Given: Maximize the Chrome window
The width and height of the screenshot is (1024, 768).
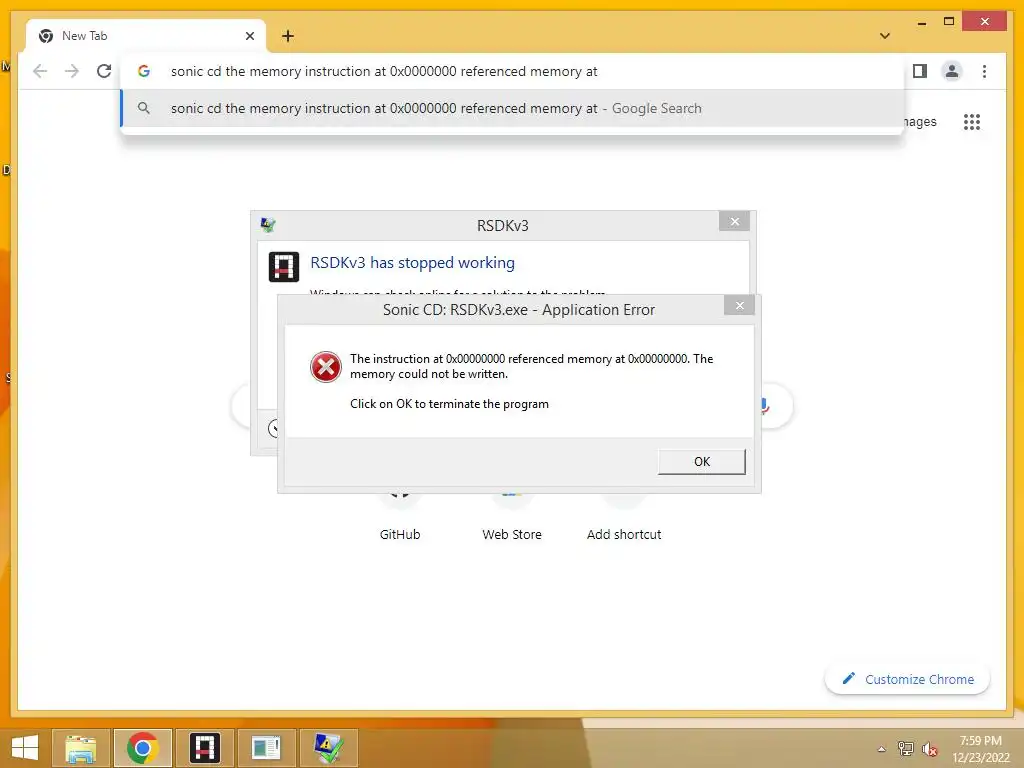Looking at the screenshot, I should pos(949,22).
